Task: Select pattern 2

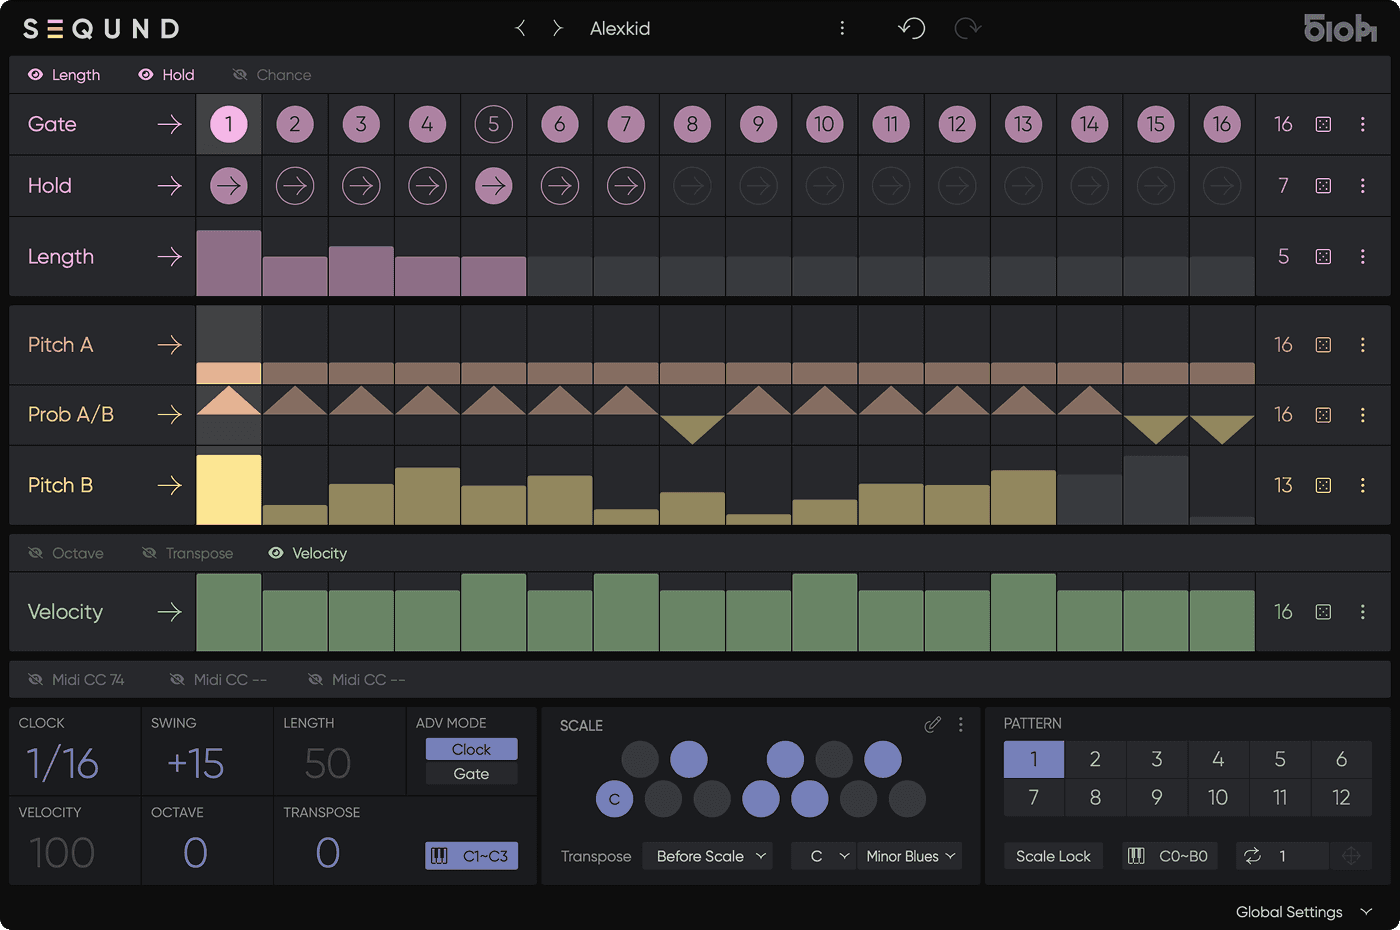Action: point(1095,759)
